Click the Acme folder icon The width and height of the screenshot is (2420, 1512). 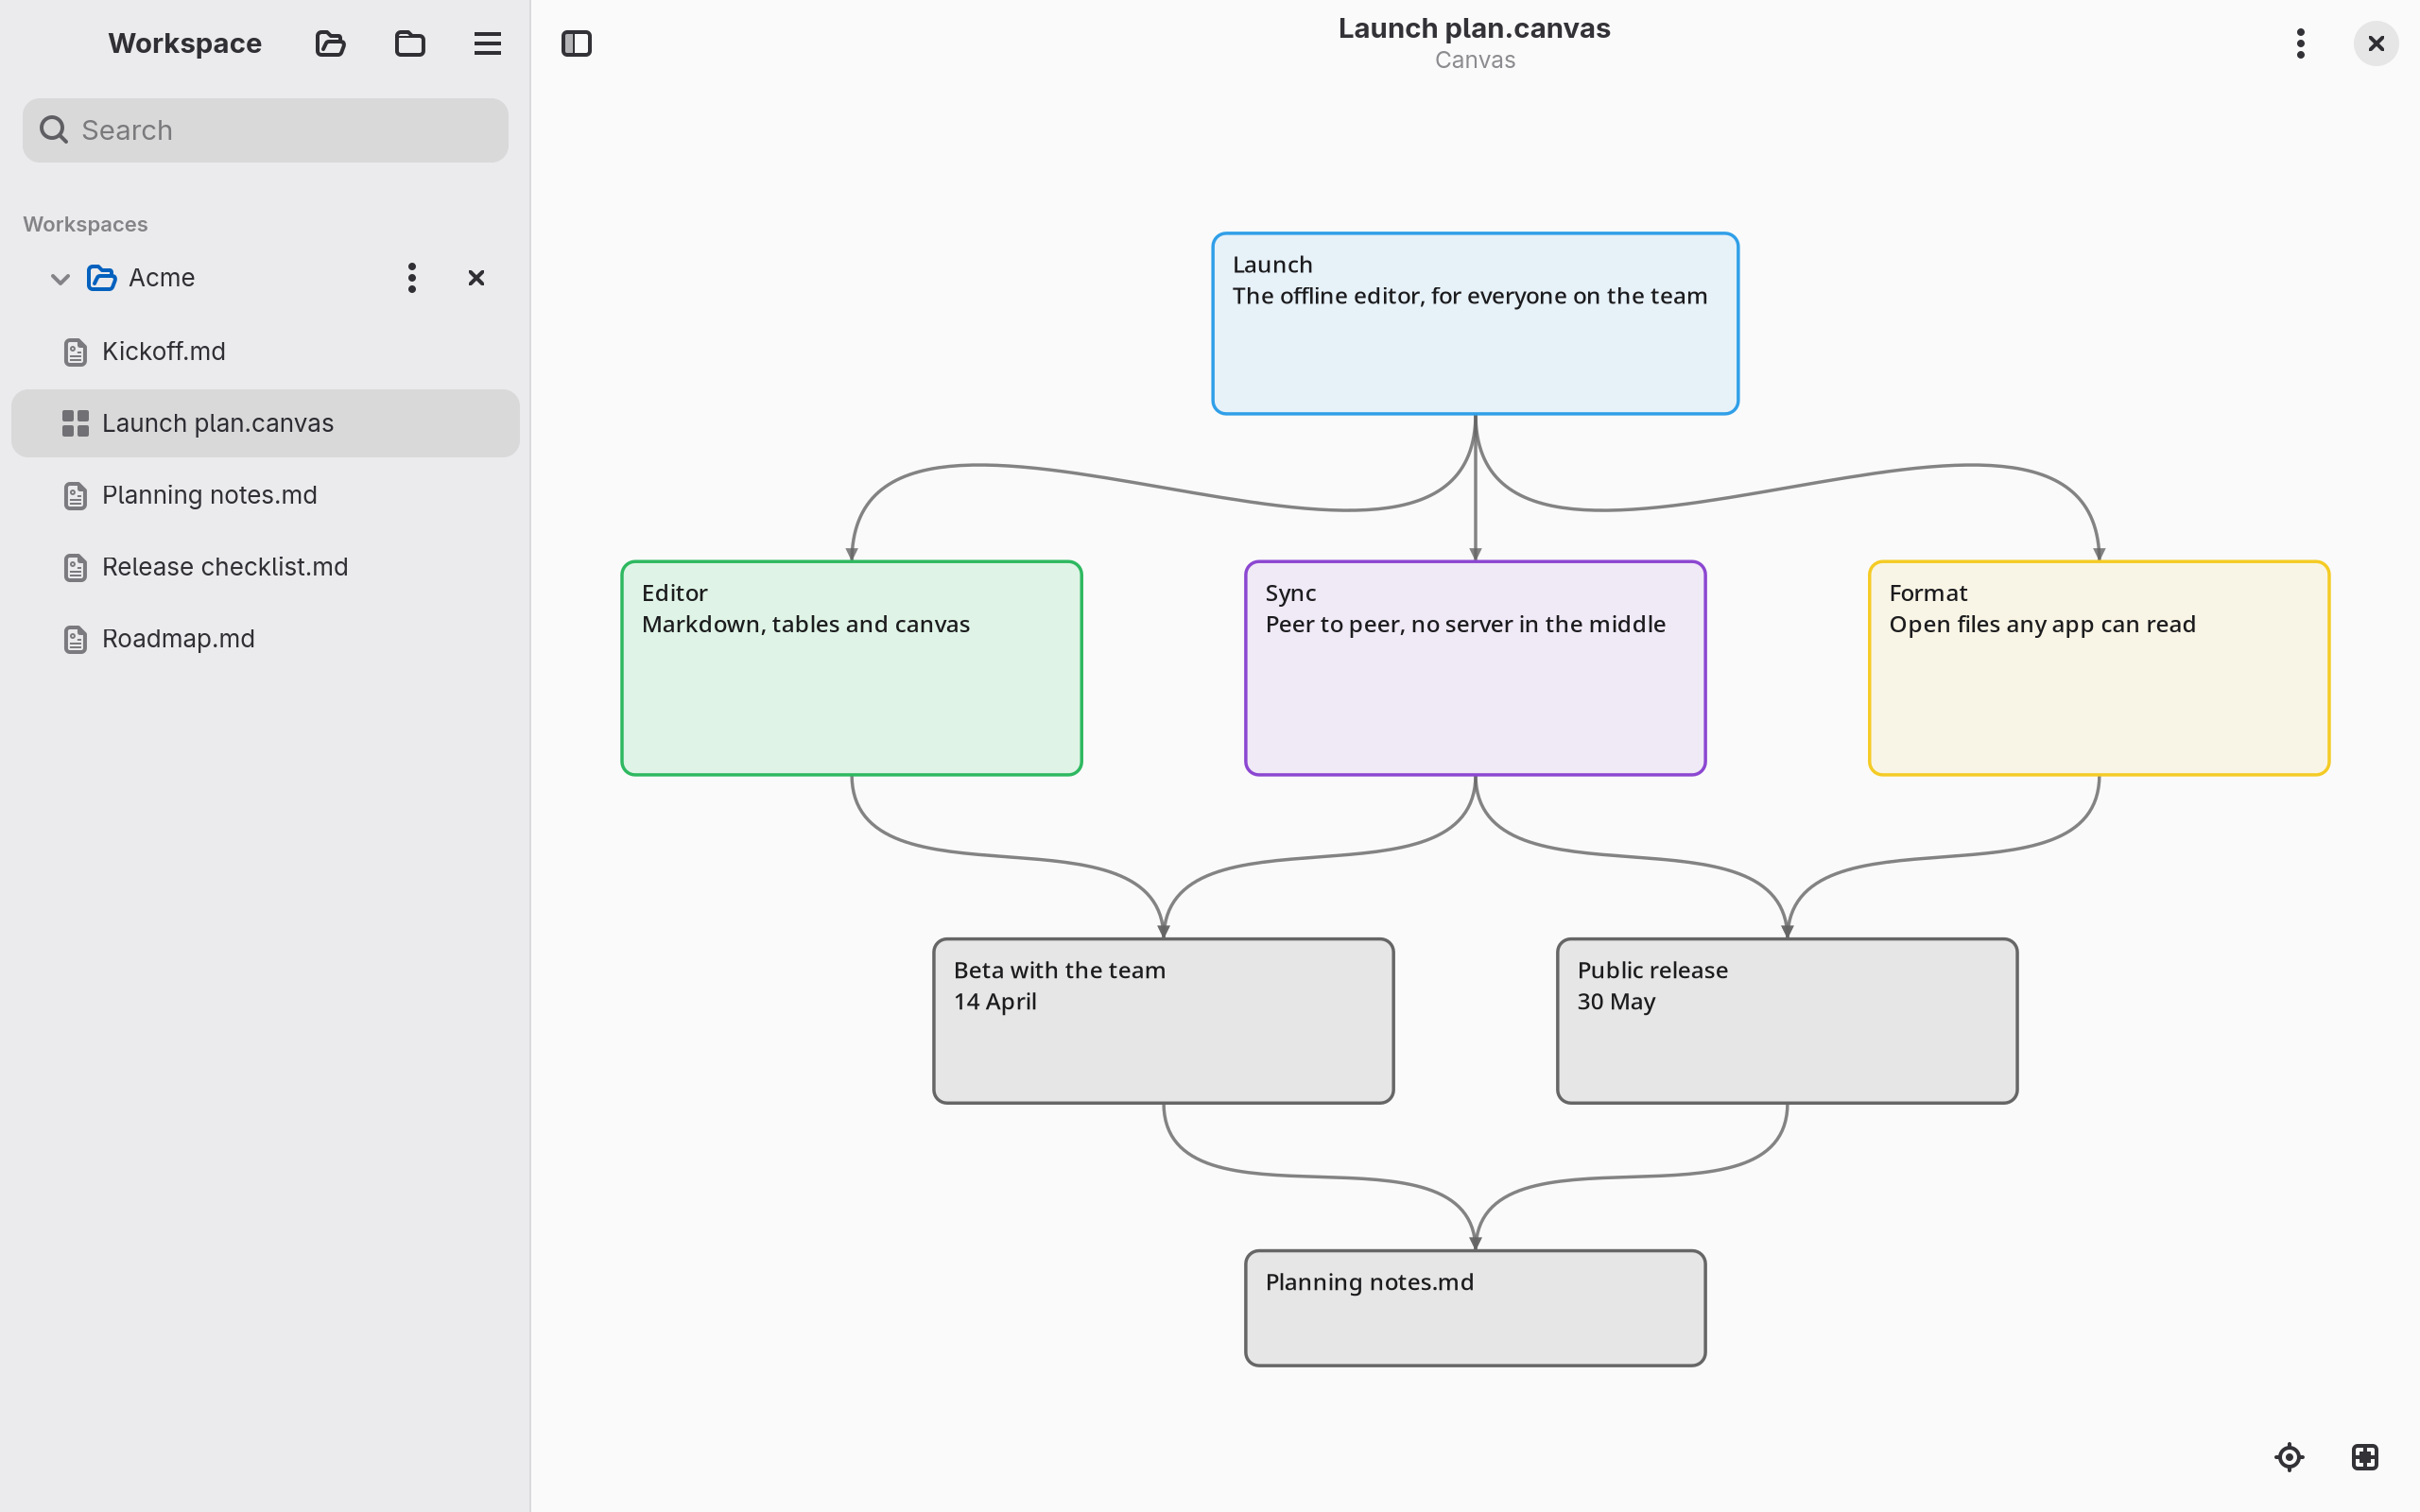[x=101, y=278]
